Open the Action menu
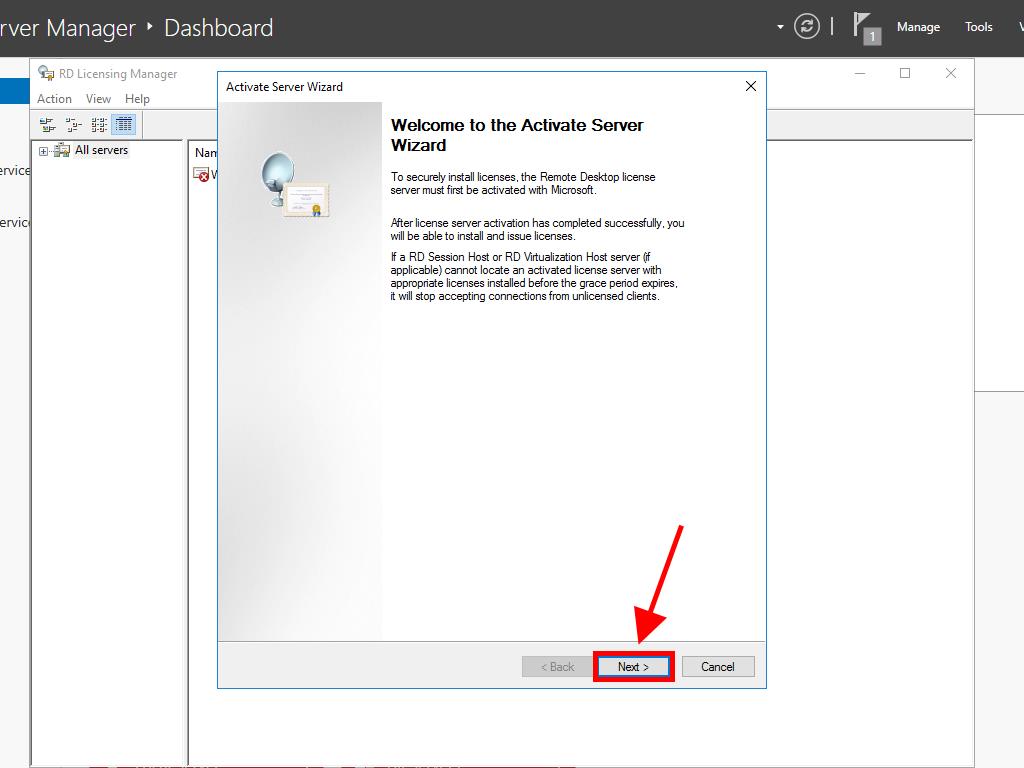The width and height of the screenshot is (1024, 768). [x=54, y=99]
